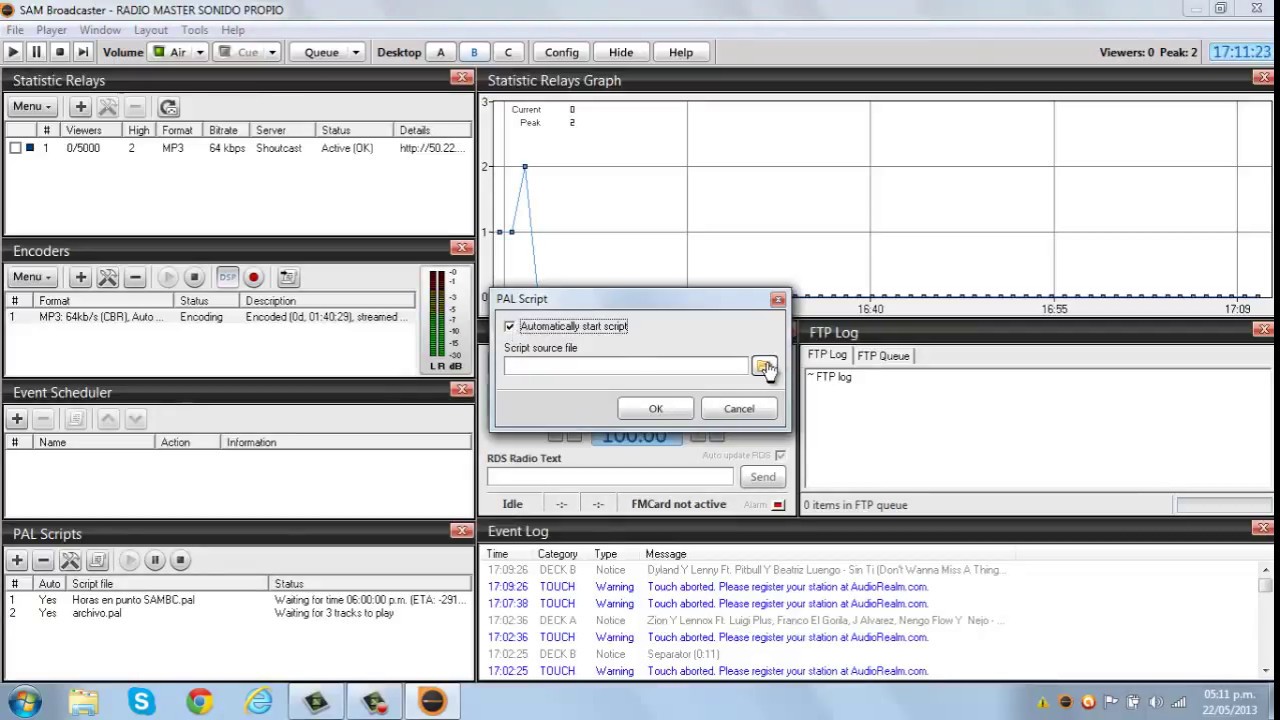Cancel the PAL Script dialog
The image size is (1280, 720).
click(x=739, y=408)
